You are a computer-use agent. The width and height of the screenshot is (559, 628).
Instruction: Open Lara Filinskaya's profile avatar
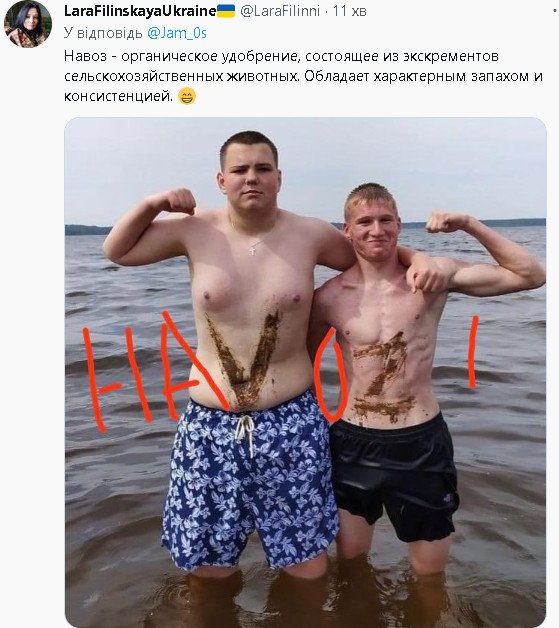tap(28, 24)
